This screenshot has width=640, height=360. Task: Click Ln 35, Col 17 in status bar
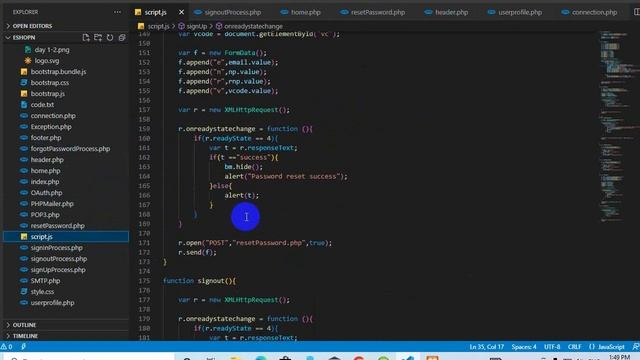pos(486,347)
